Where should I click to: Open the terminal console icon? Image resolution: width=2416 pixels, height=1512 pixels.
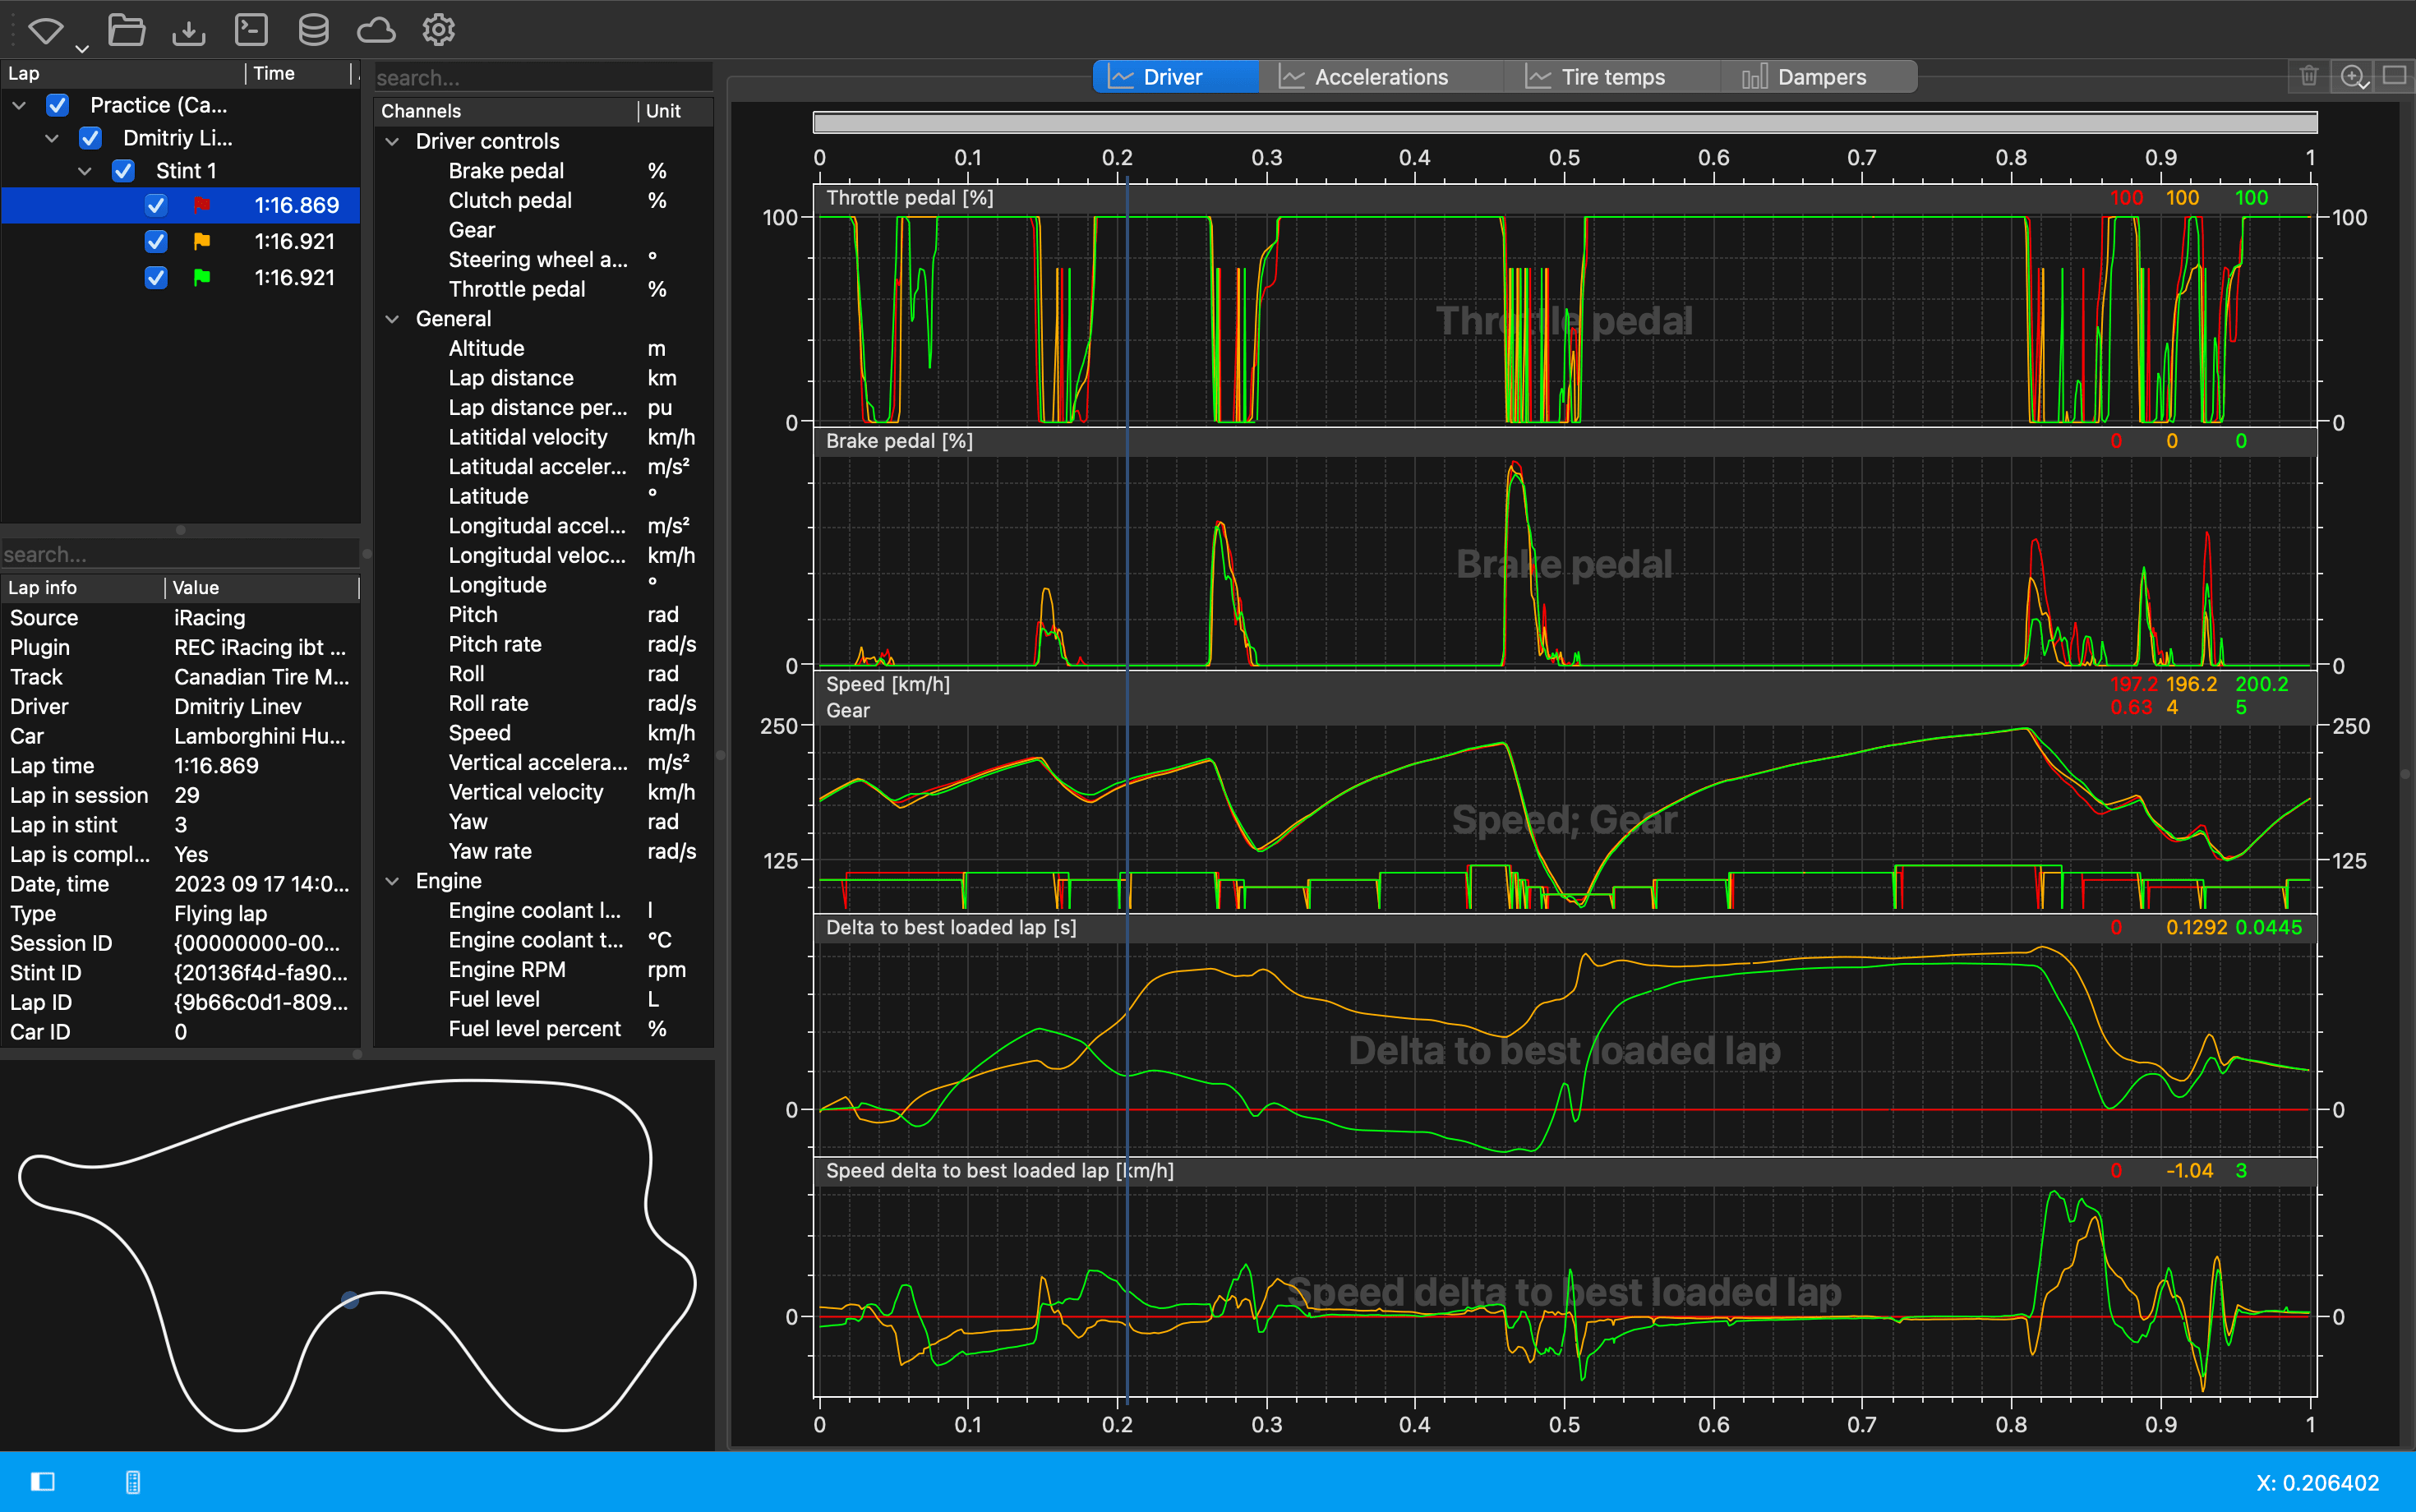tap(251, 30)
